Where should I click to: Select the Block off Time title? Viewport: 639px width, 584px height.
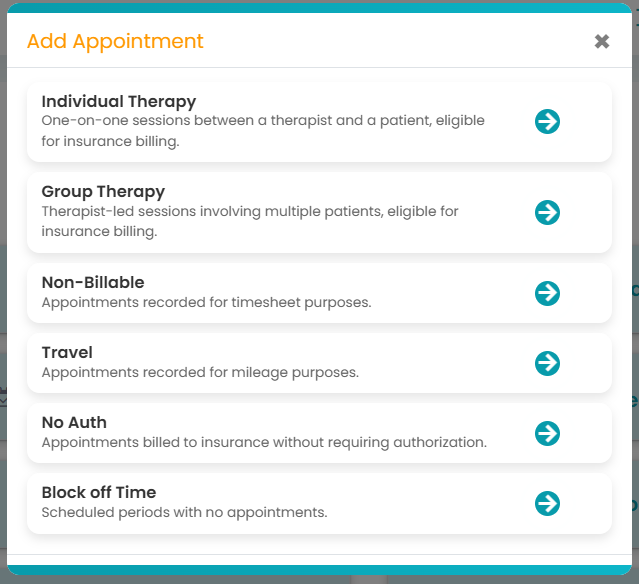99,492
